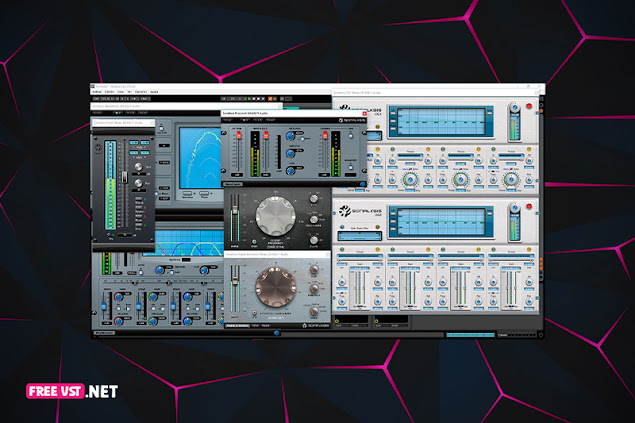Click the top blue knob in compressor window
635x423 pixels.
point(290,136)
